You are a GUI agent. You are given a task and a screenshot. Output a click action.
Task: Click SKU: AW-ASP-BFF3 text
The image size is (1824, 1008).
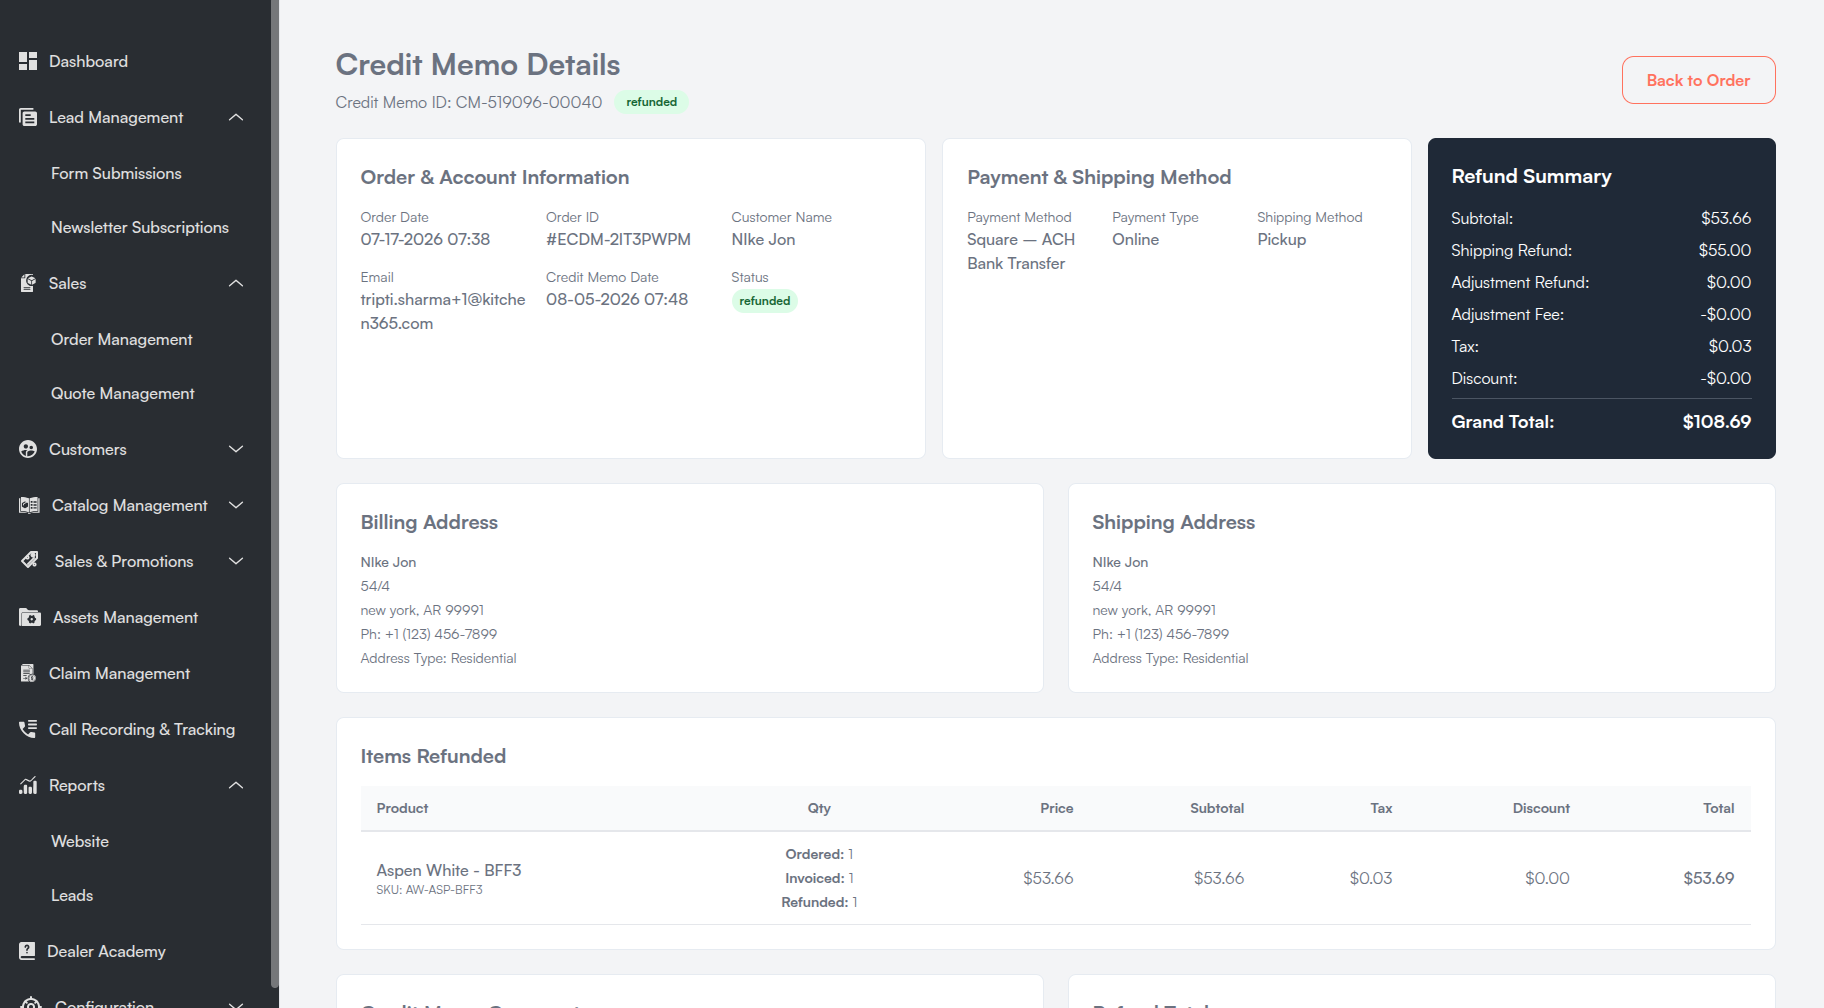click(429, 889)
